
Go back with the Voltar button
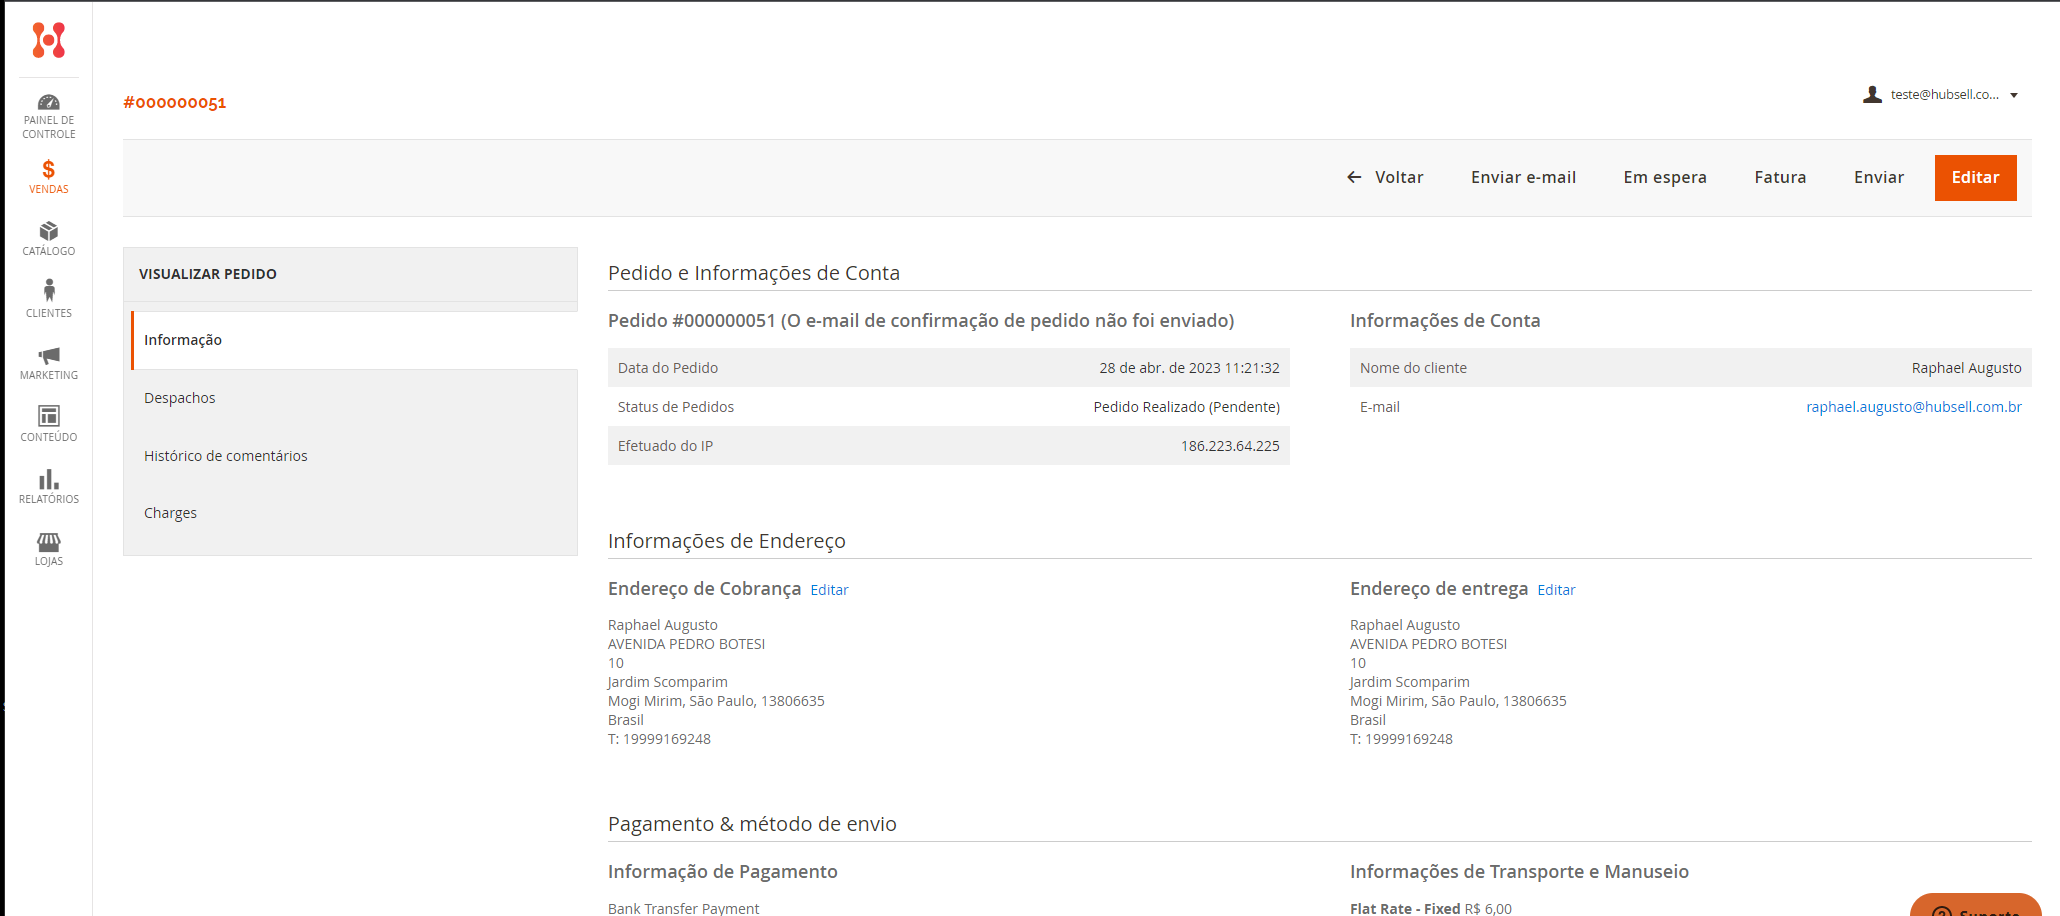tap(1385, 178)
